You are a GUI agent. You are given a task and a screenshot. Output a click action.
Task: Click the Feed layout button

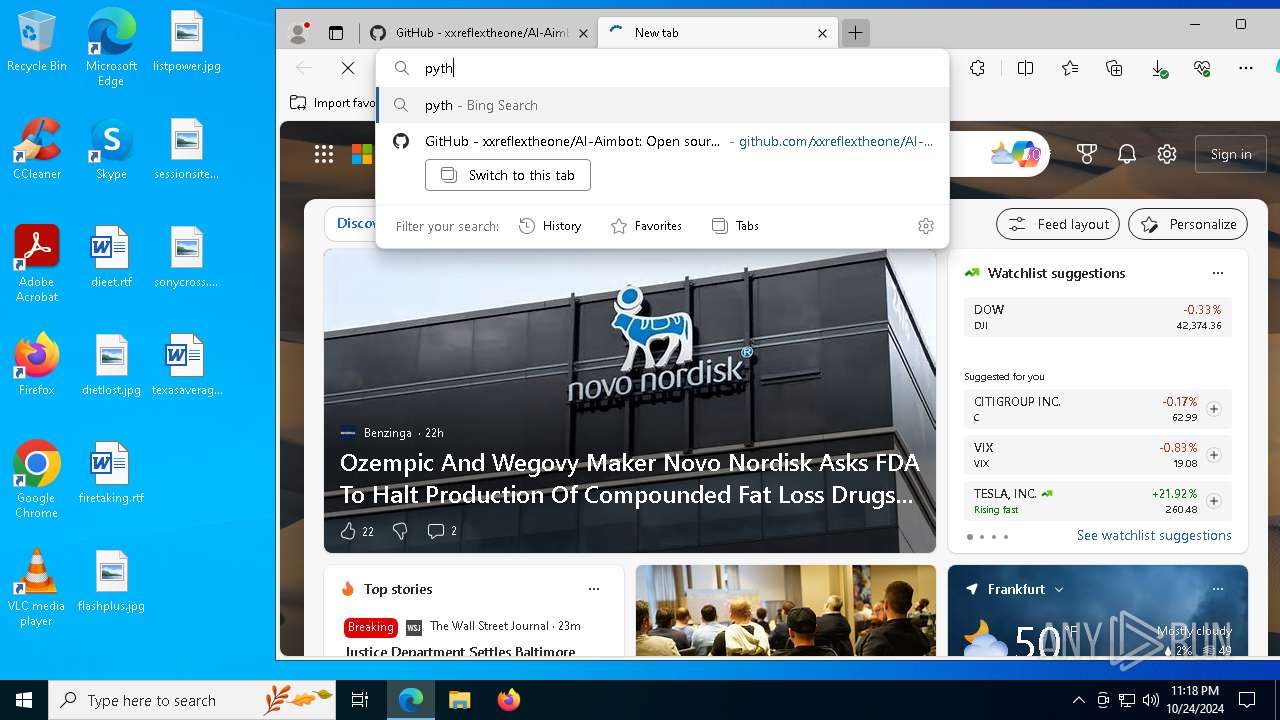[x=1059, y=224]
